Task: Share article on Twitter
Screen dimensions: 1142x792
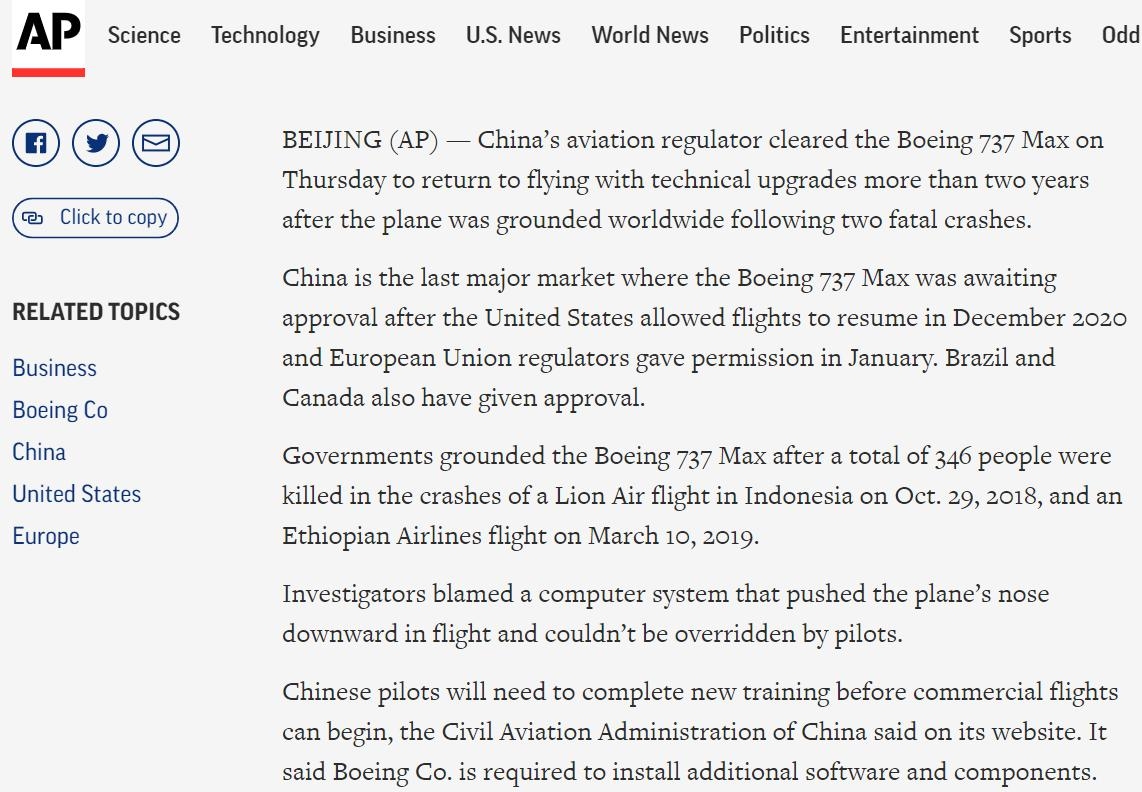Action: click(96, 143)
